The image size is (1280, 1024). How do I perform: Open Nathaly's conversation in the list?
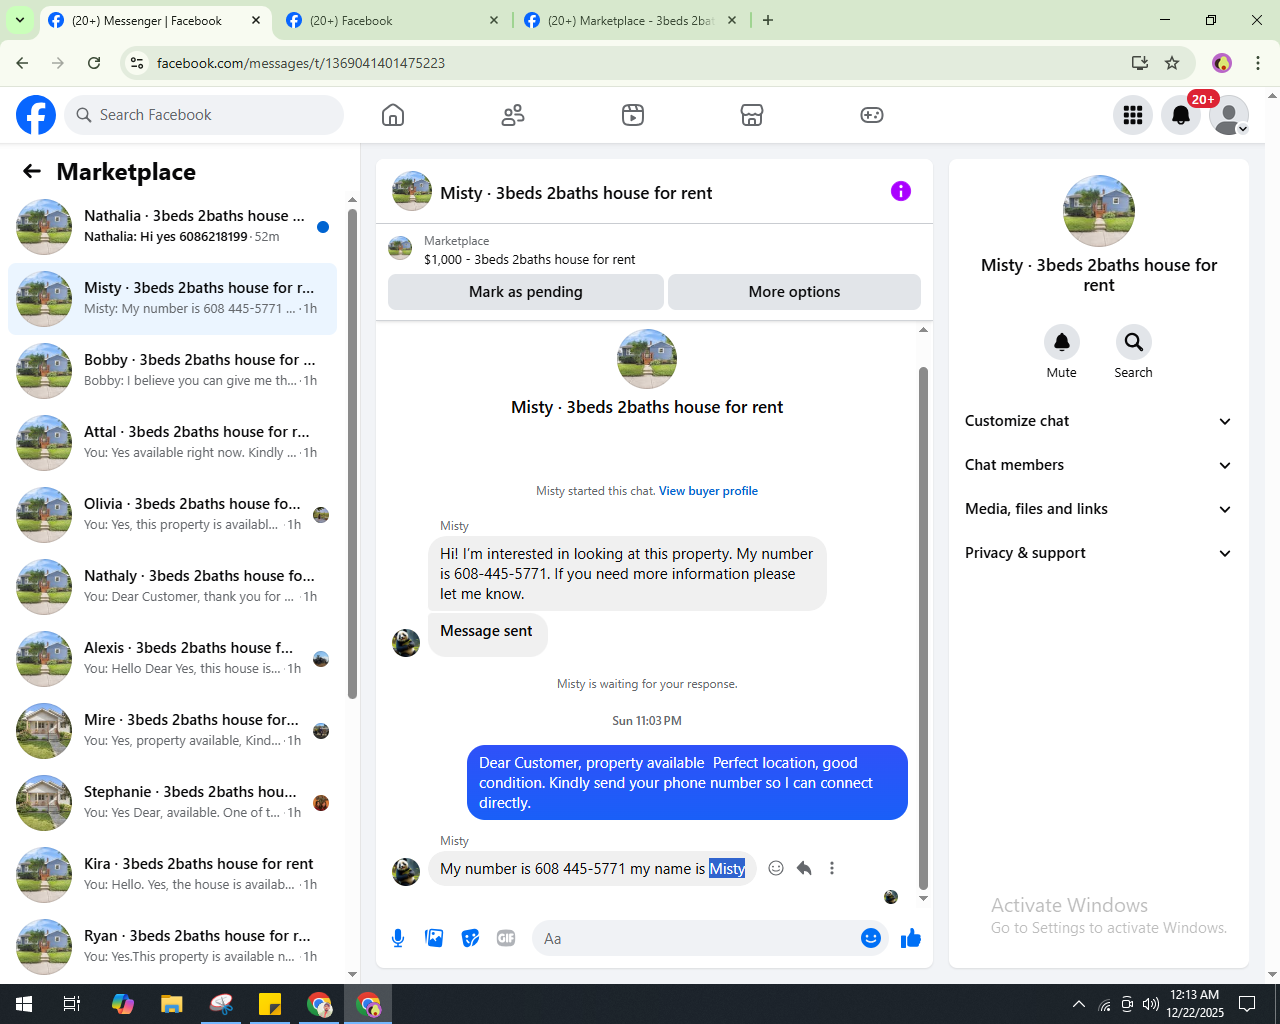pos(172,587)
